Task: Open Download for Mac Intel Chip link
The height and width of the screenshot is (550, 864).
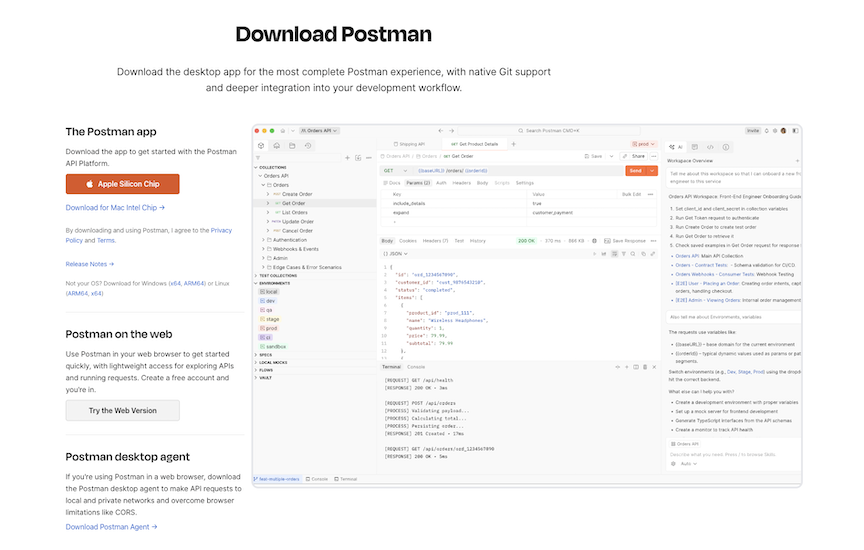Action: [115, 208]
